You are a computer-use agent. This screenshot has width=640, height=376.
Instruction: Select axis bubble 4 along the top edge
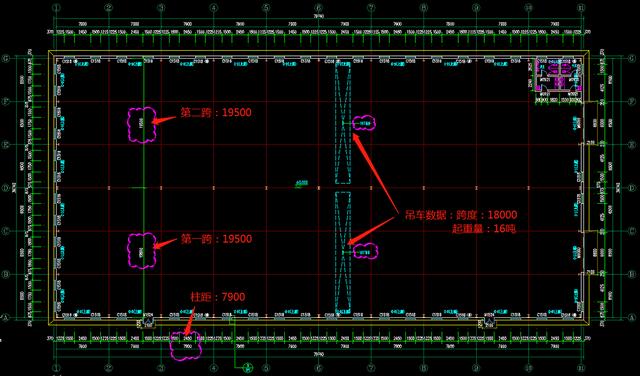click(x=213, y=7)
